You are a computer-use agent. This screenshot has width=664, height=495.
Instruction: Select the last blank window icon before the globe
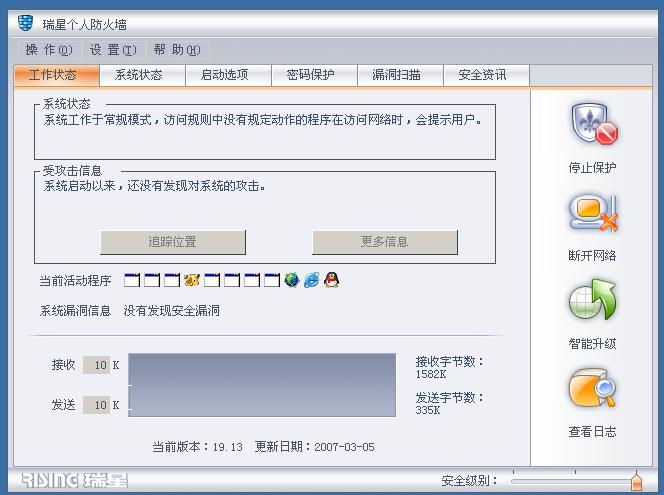pos(272,280)
